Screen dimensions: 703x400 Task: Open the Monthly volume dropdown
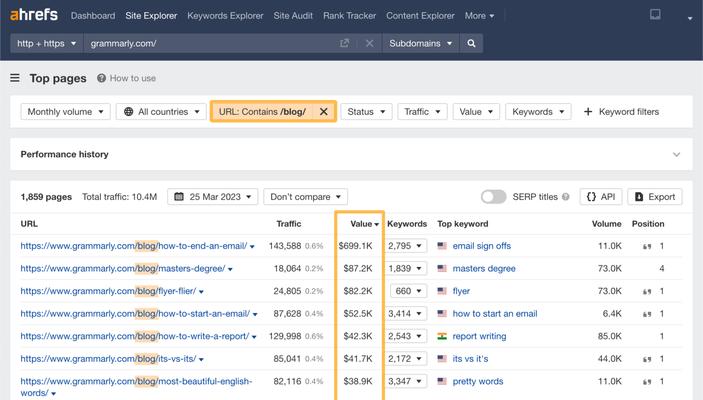65,112
